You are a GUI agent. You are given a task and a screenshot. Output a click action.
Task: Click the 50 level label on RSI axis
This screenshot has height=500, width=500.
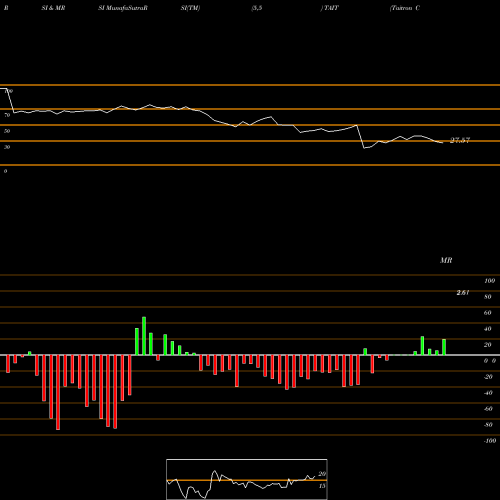point(7,131)
